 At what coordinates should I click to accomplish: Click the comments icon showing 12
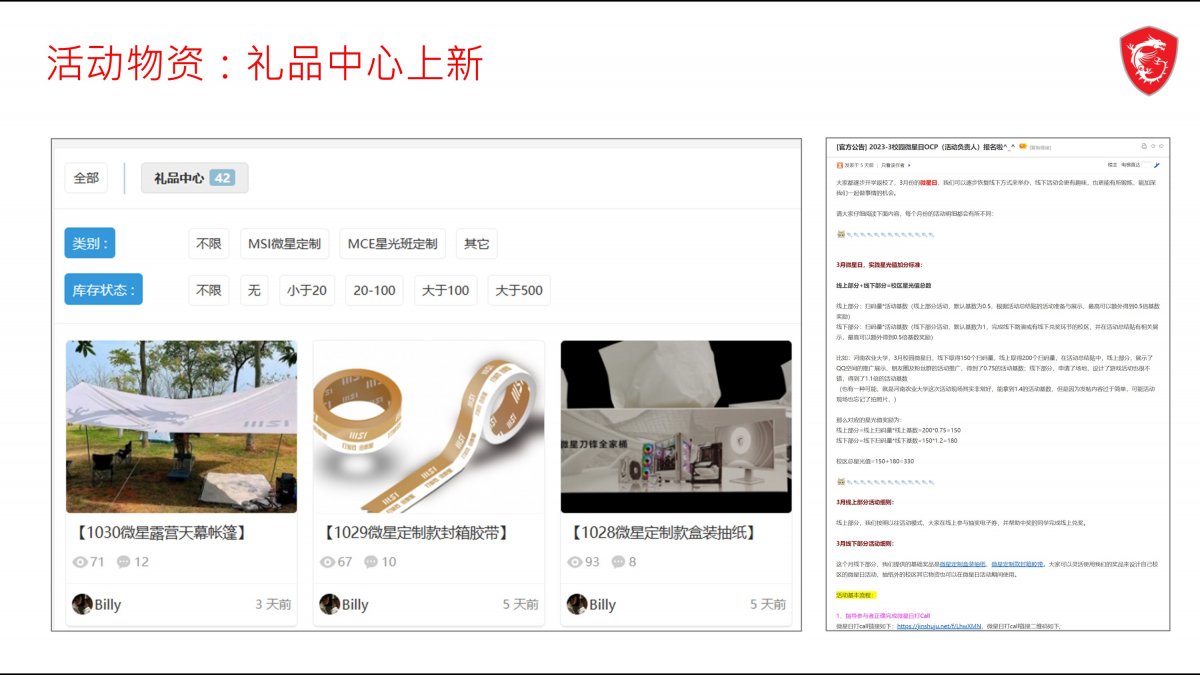(124, 562)
